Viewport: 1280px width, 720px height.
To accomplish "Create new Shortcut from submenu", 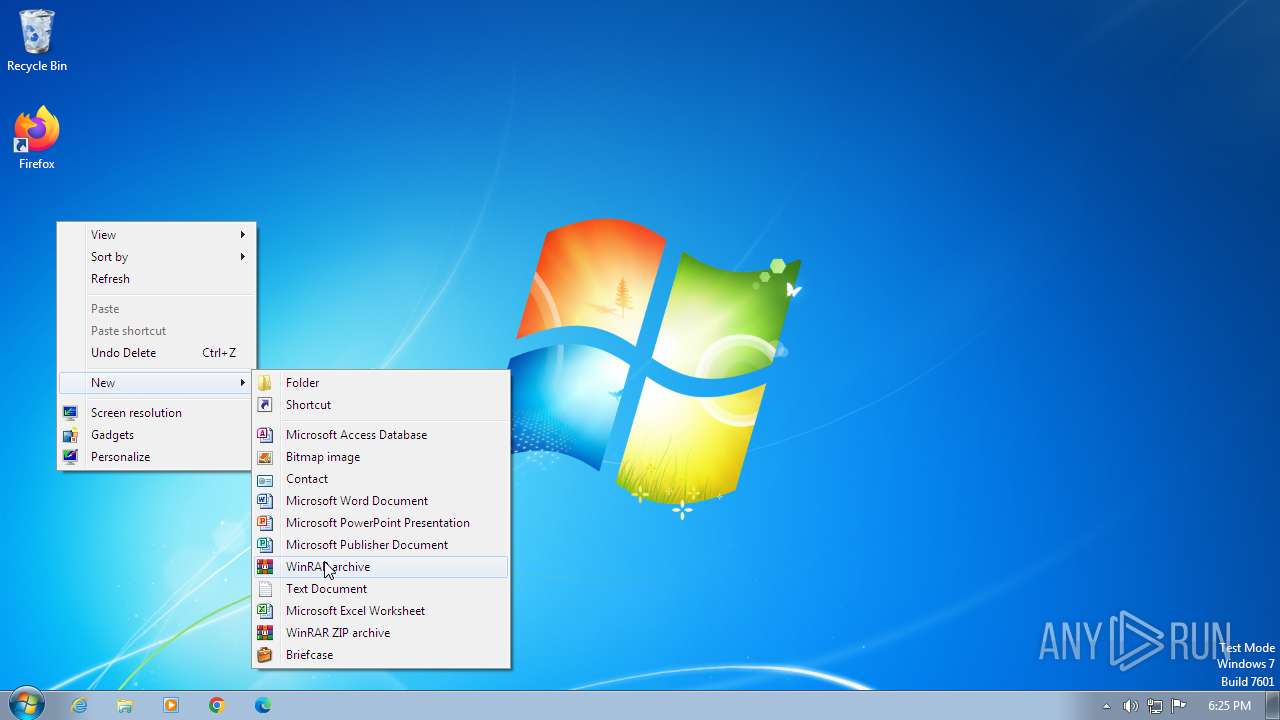I will [x=381, y=405].
